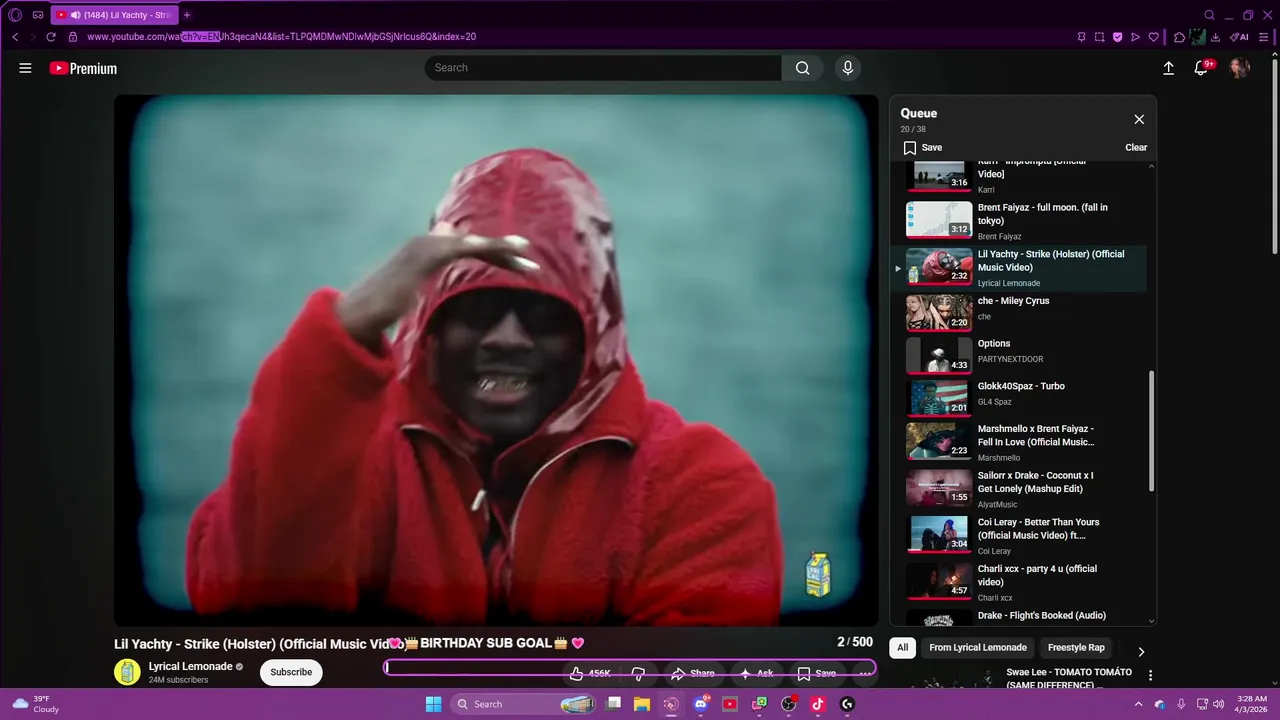
Task: Subscribe to Lyrical Lemonade
Action: tap(291, 672)
